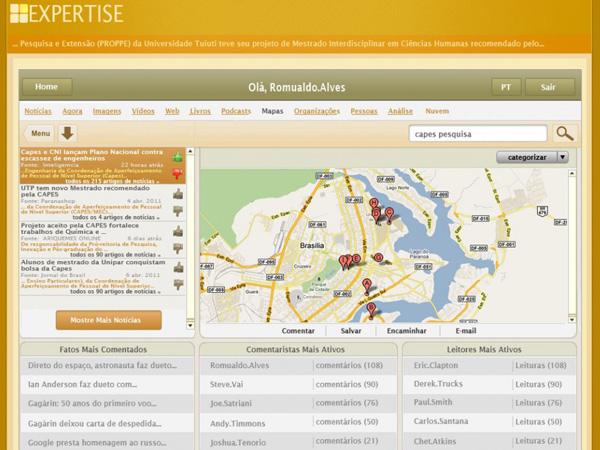Click map marker A
Image resolution: width=600 pixels, height=450 pixels.
(367, 287)
